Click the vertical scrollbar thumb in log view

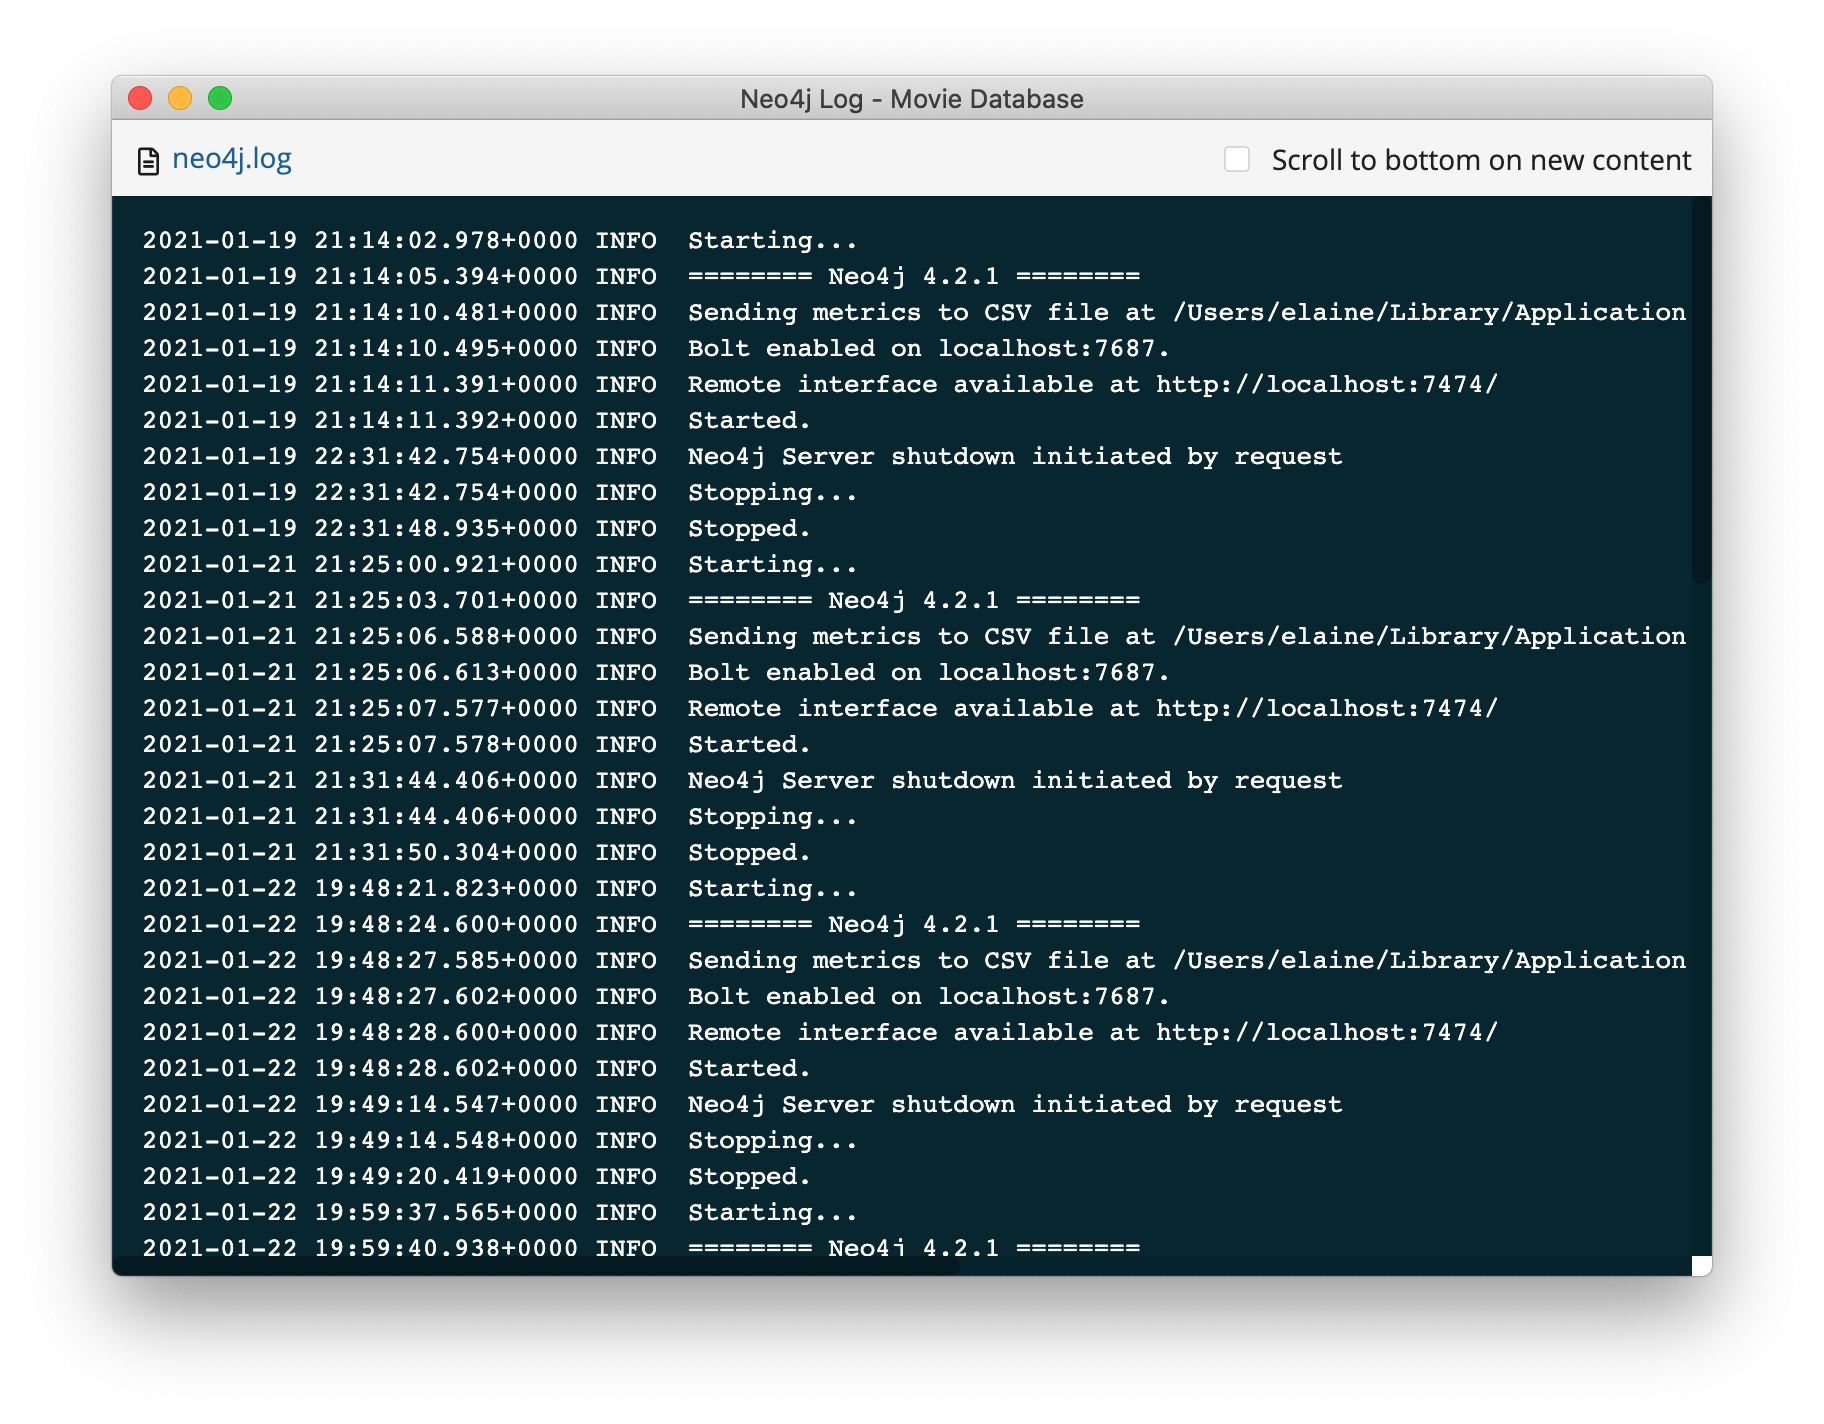coord(1701,390)
